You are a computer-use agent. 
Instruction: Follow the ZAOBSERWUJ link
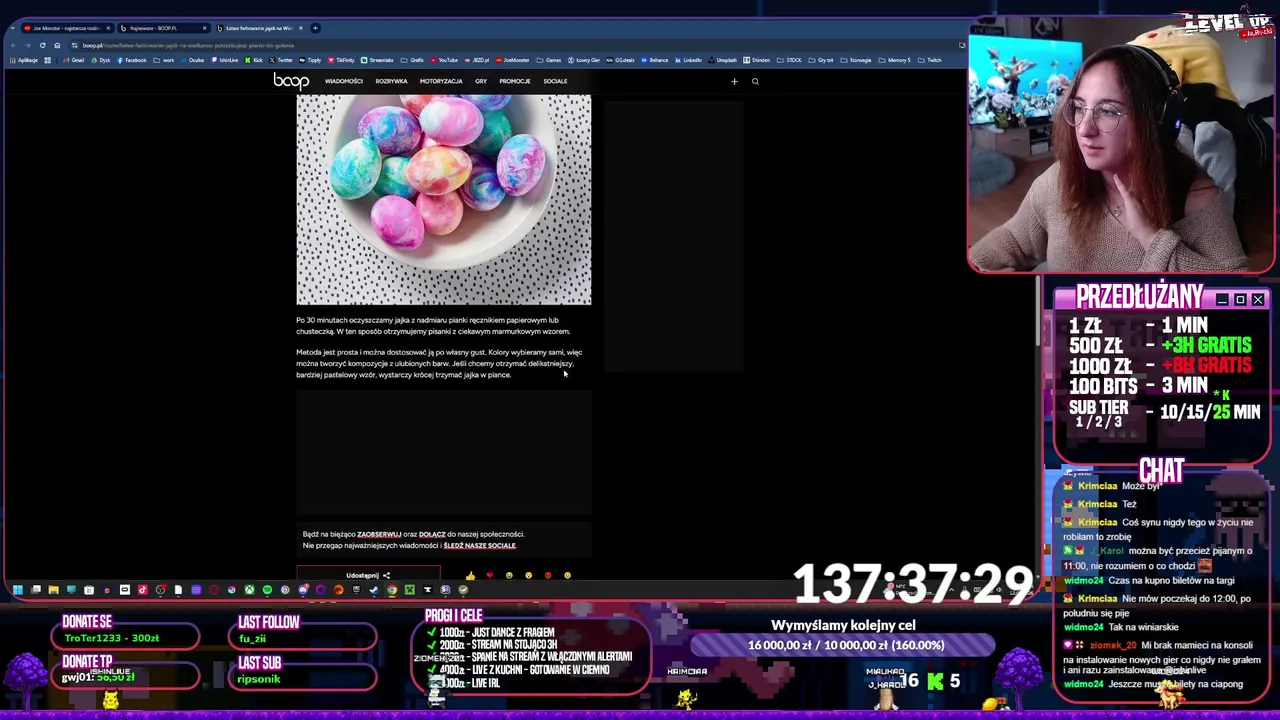coord(379,534)
